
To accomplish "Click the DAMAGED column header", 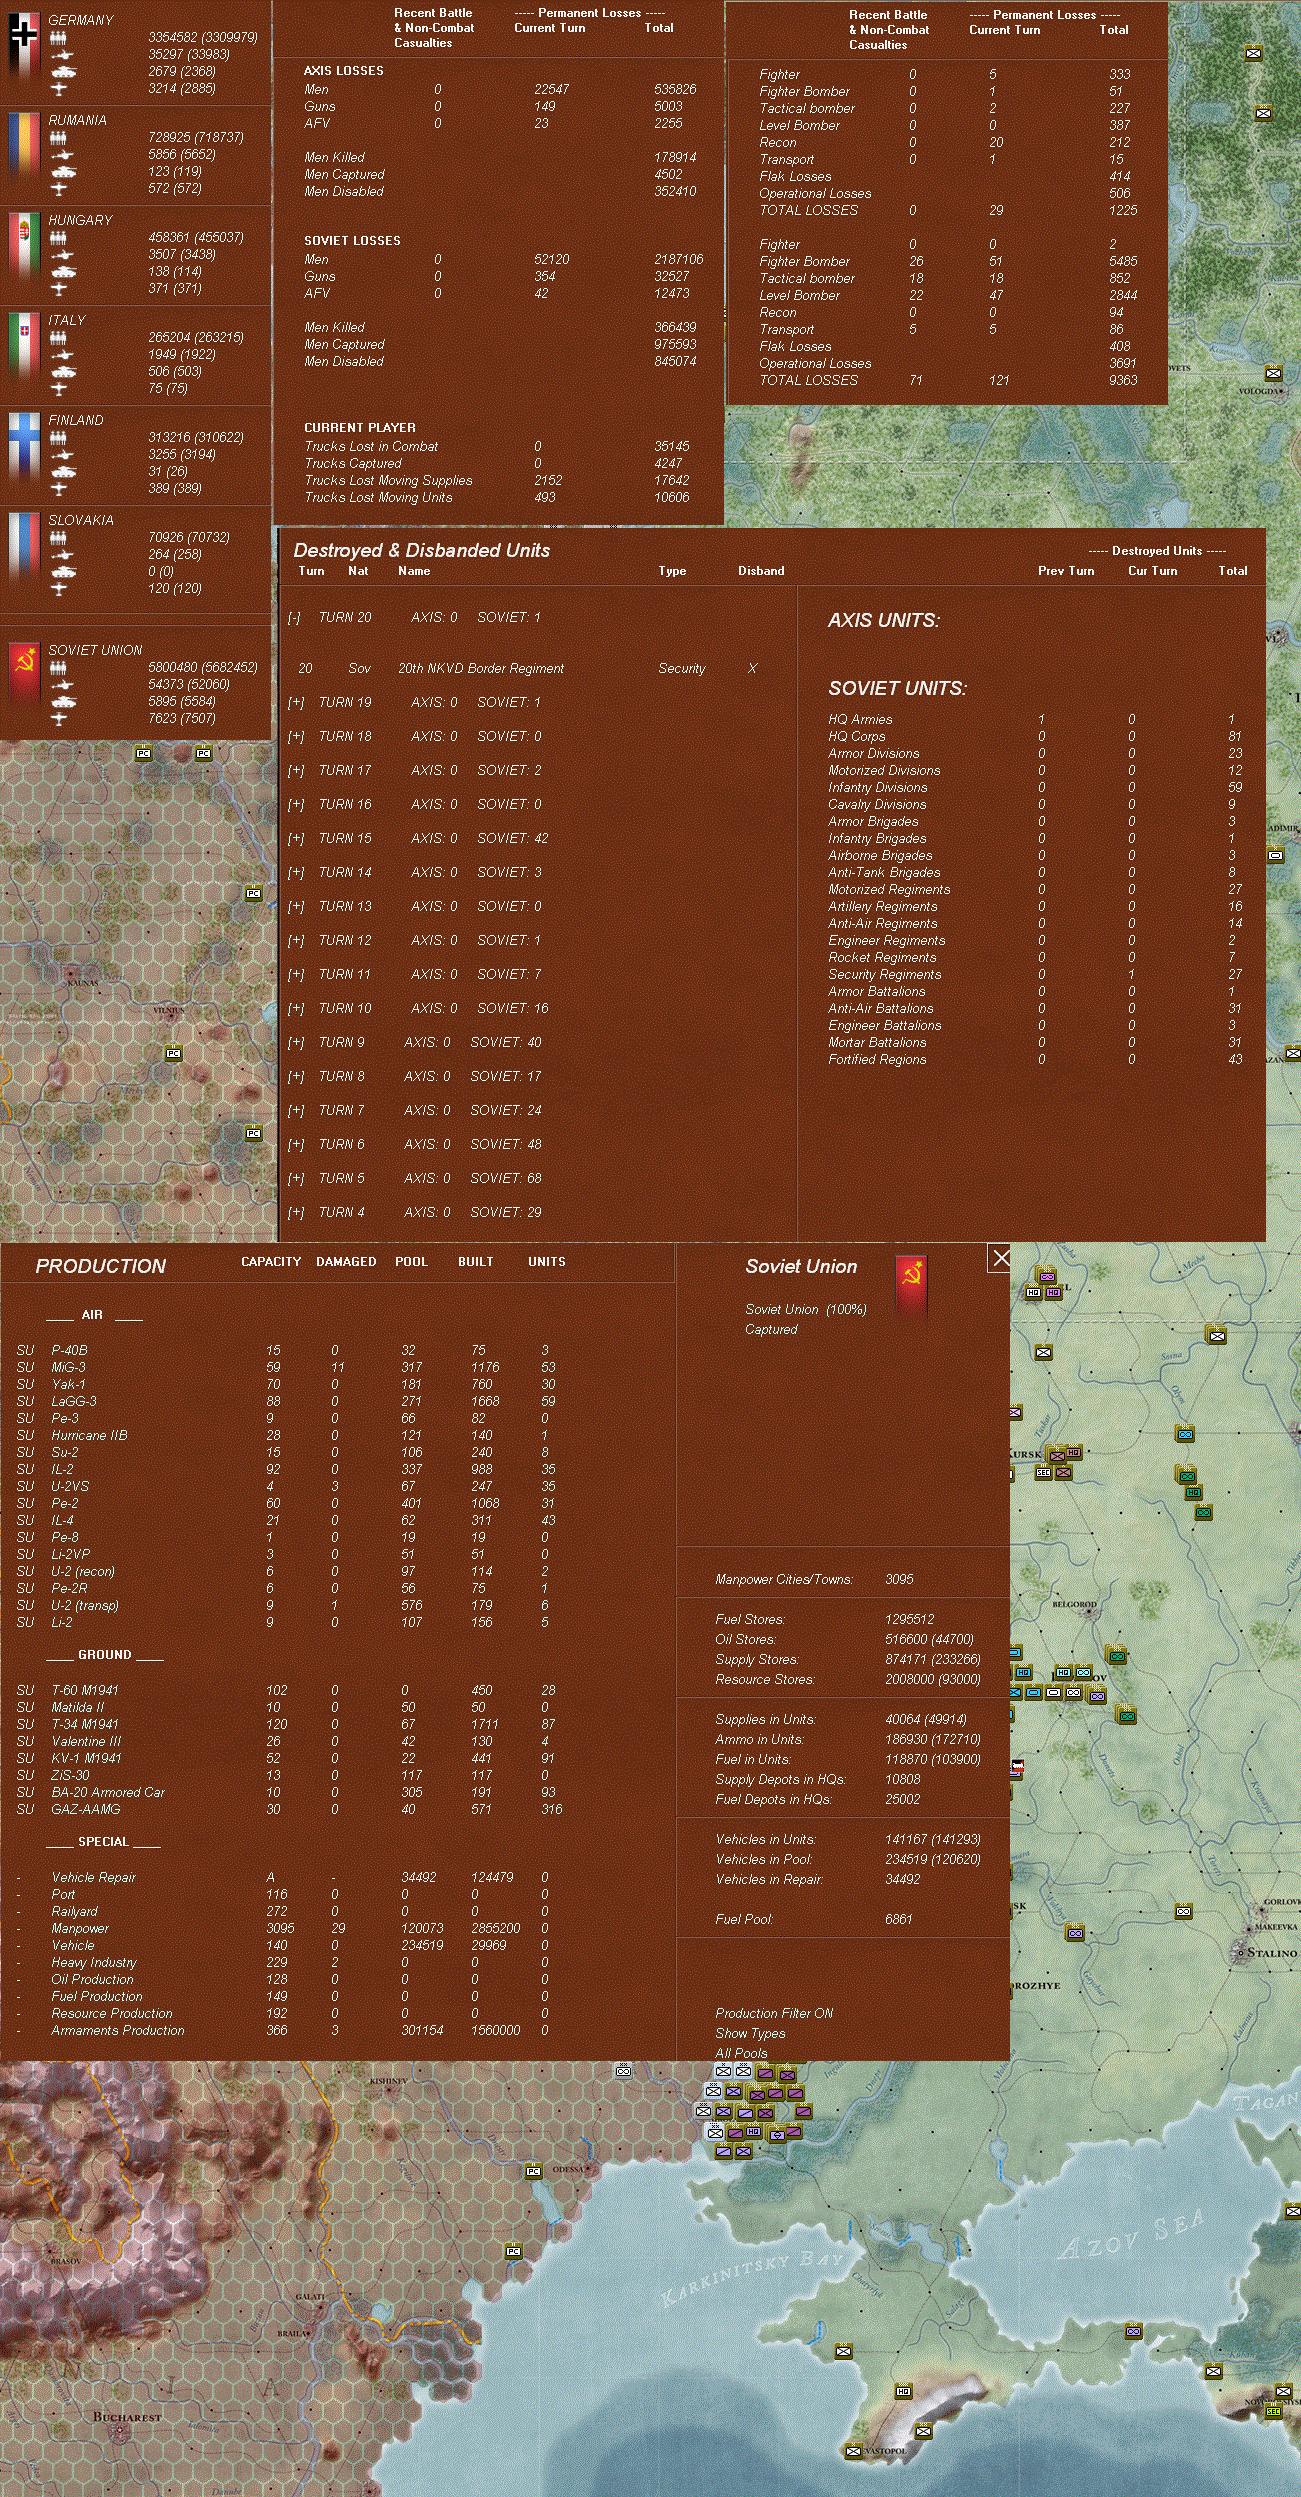I will pyautogui.click(x=346, y=1262).
